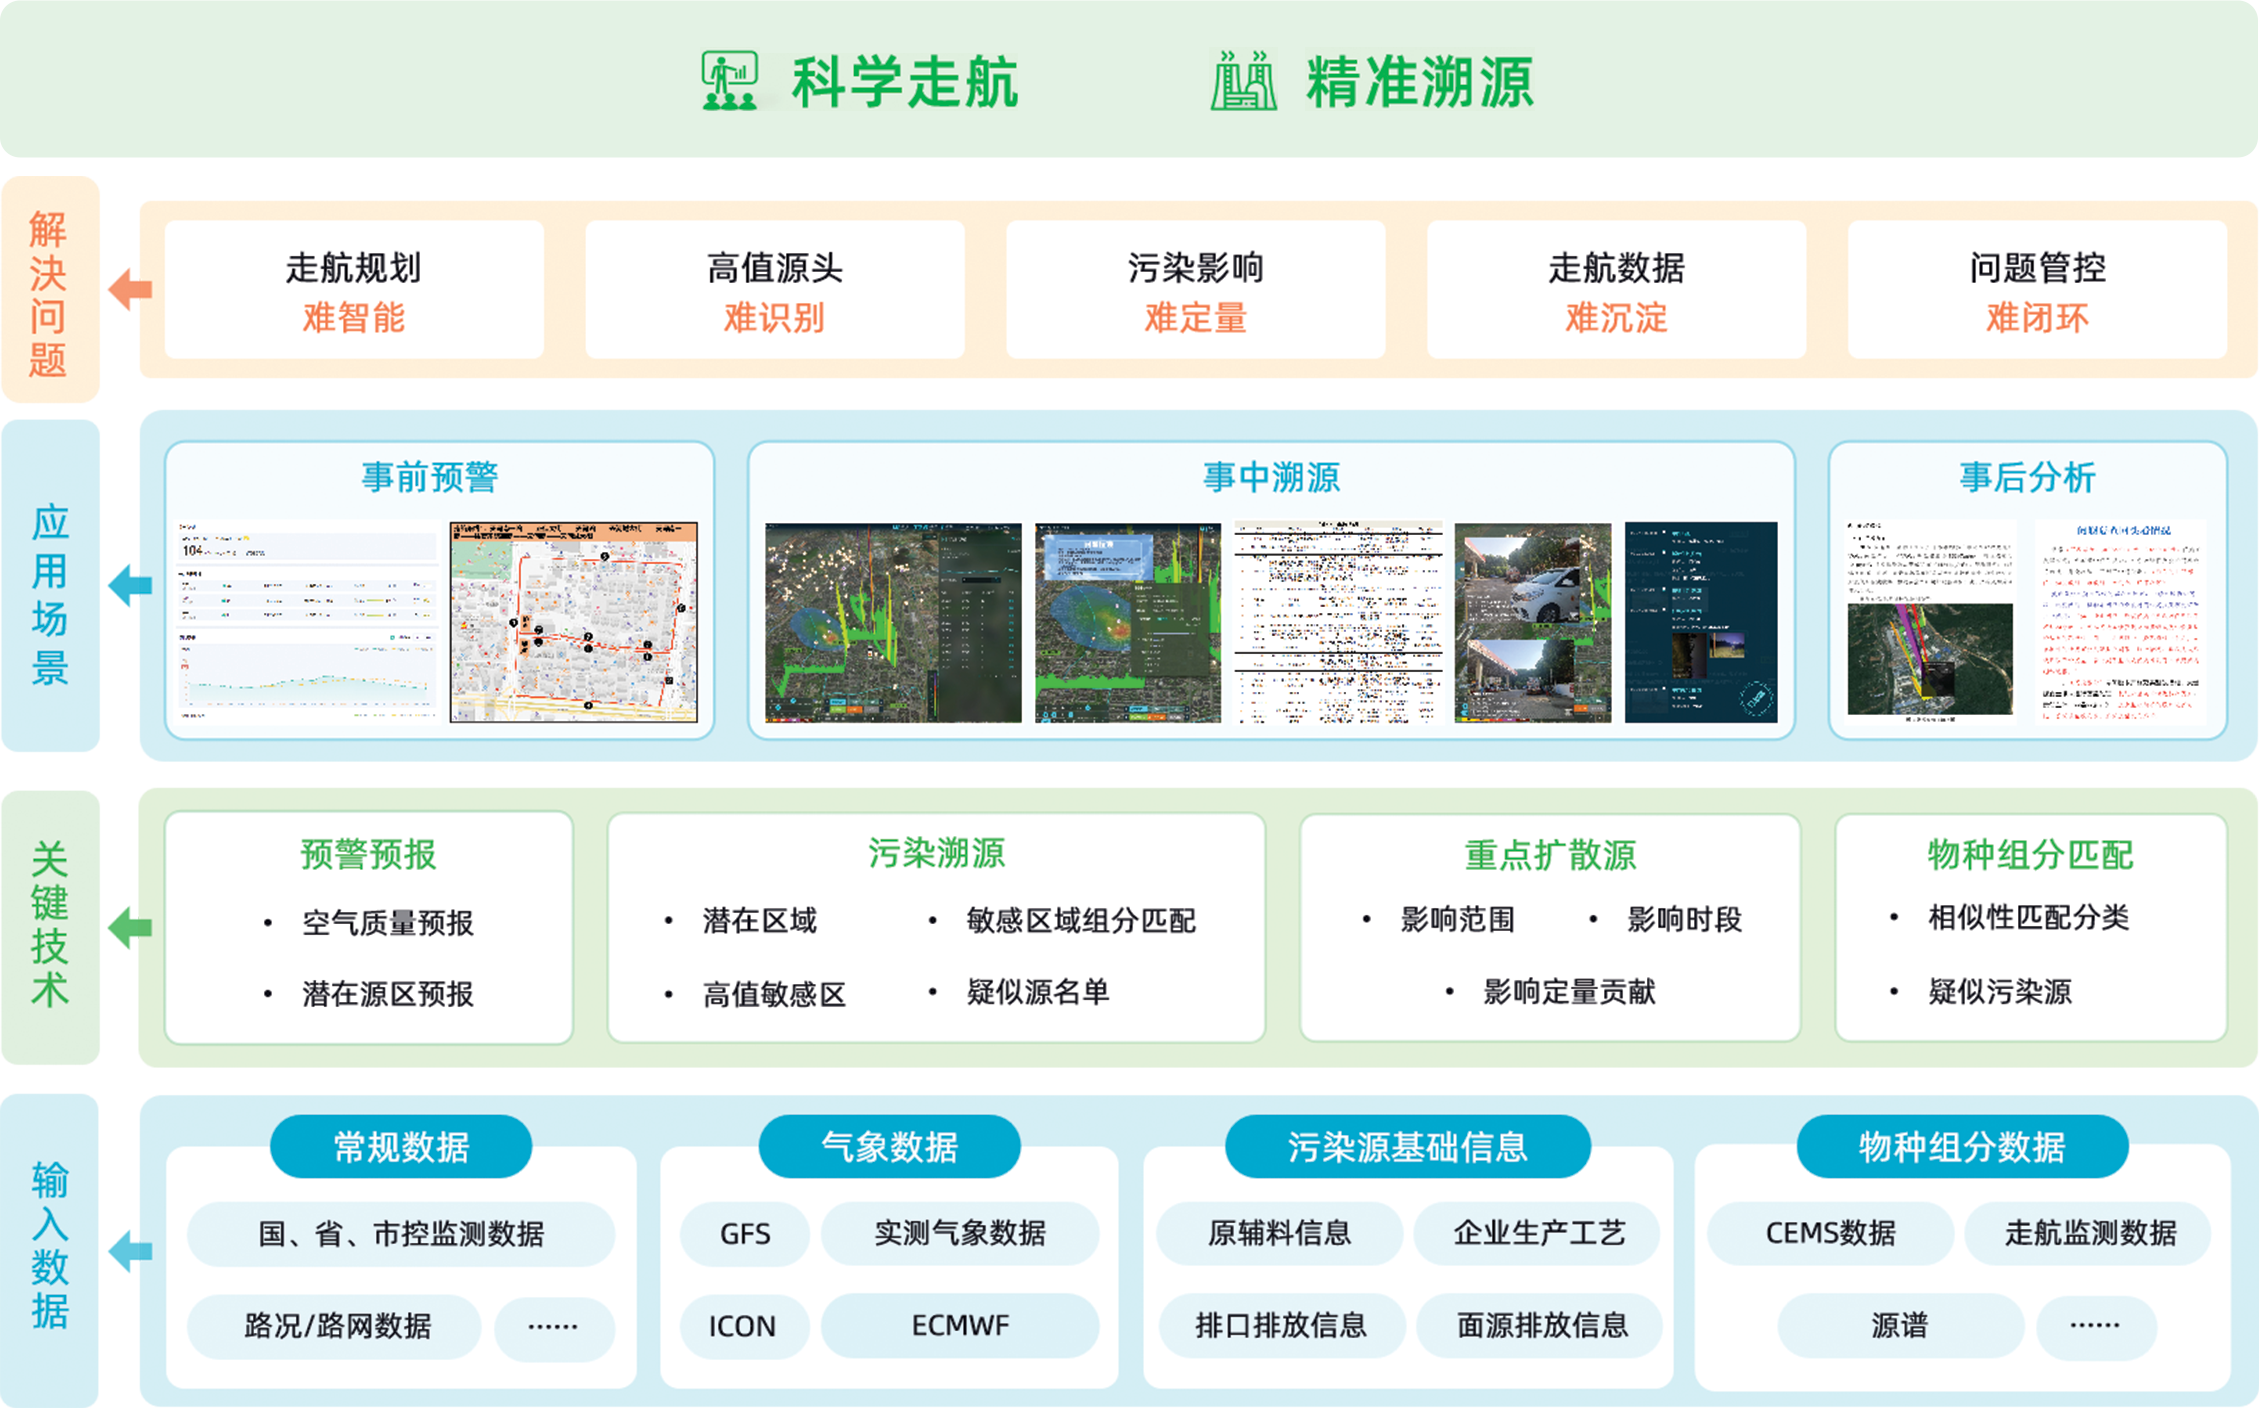Click the 潜在区域 item

[760, 920]
